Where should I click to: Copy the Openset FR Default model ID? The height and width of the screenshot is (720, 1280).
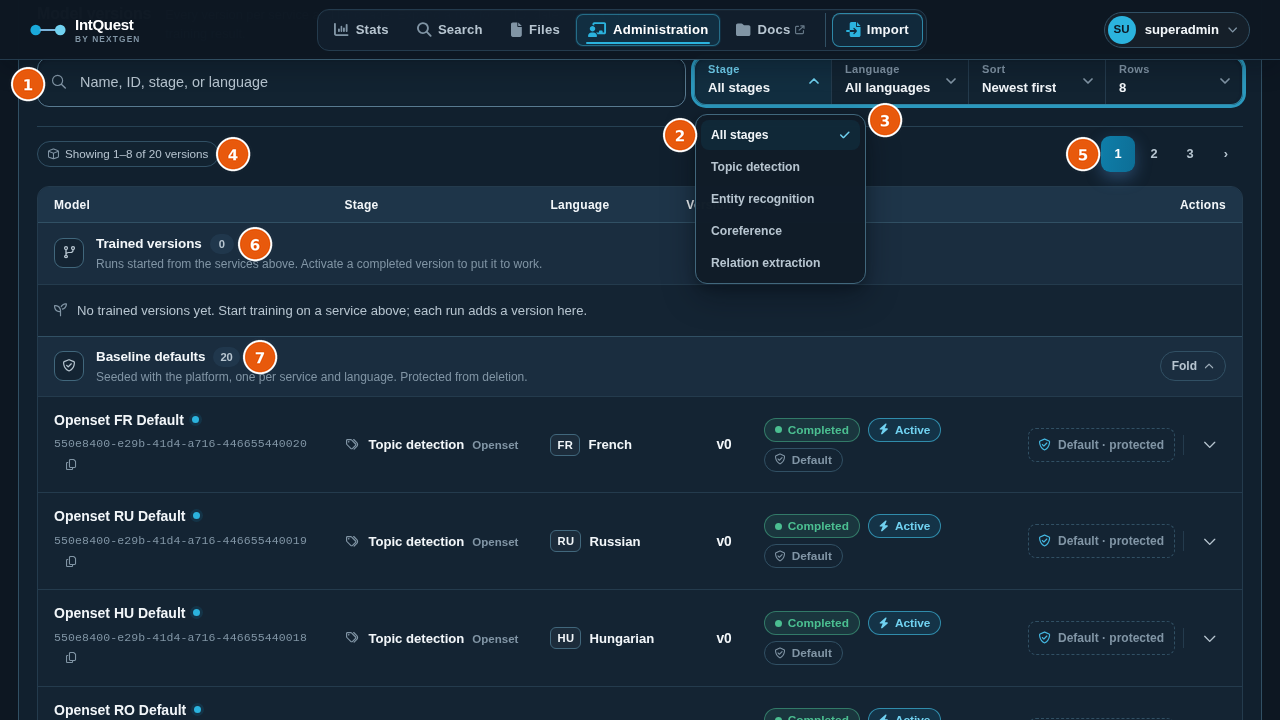[71, 465]
